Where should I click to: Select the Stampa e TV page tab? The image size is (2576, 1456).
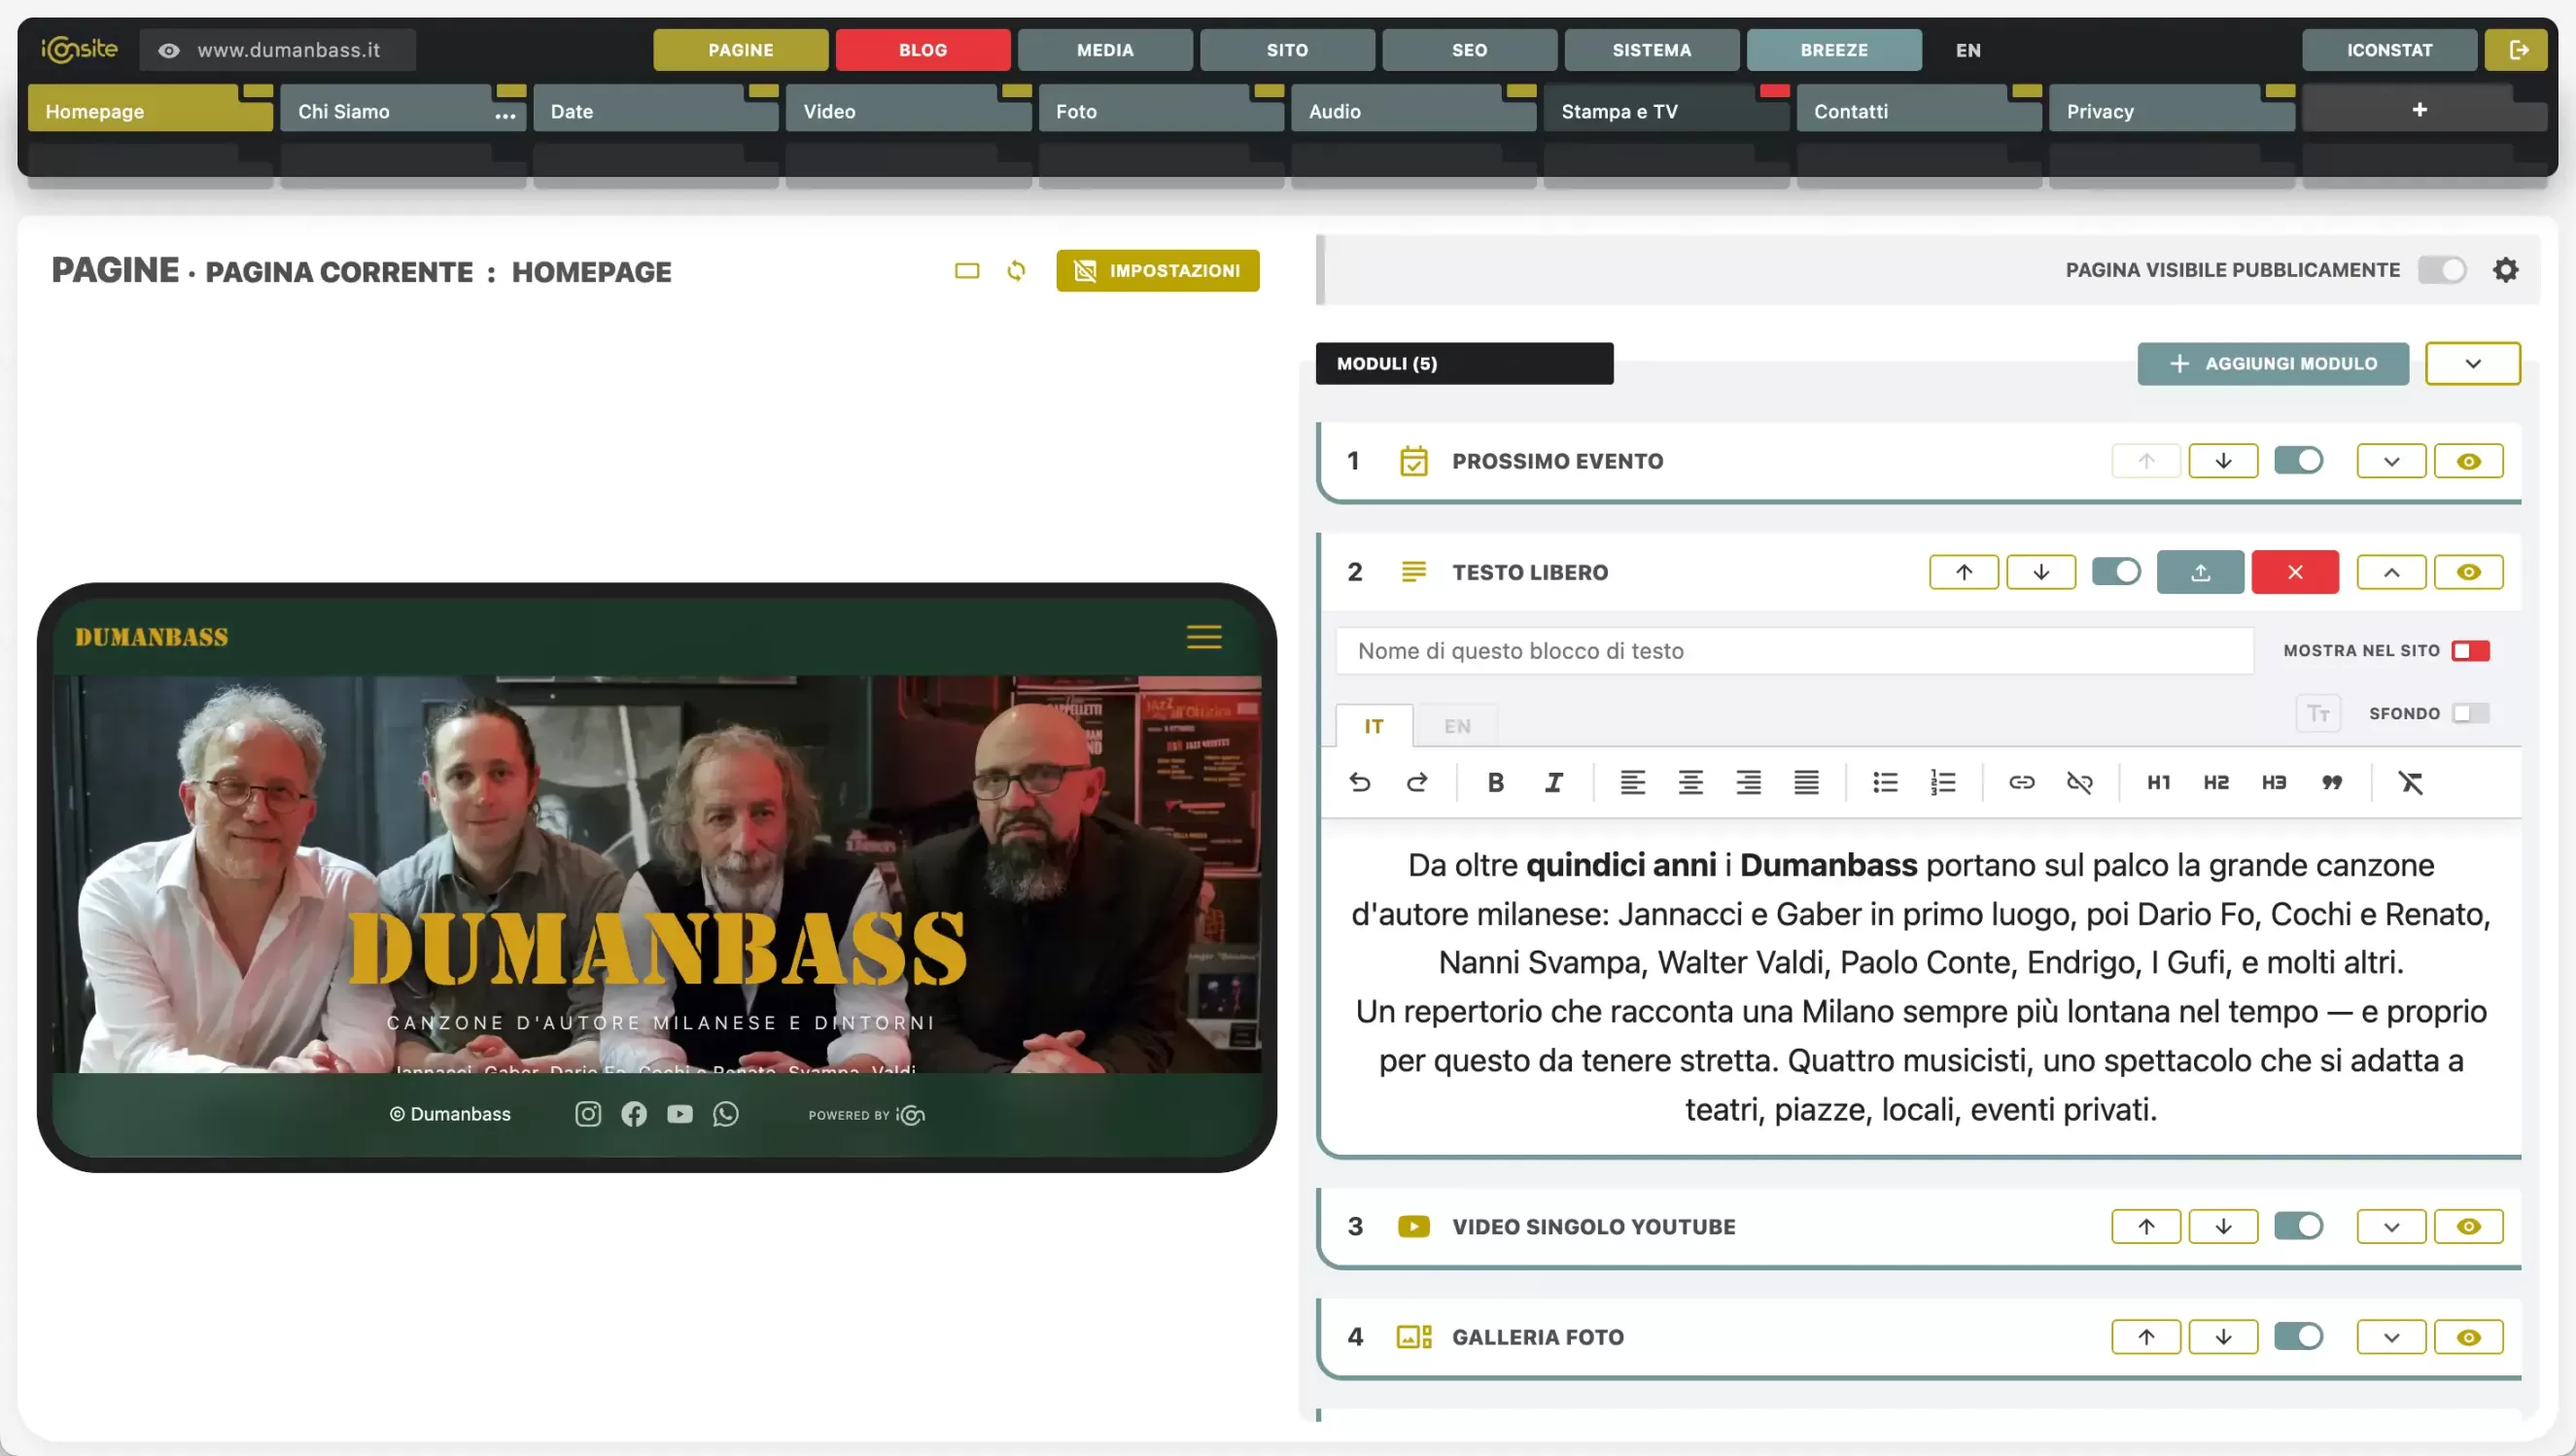coord(1666,110)
